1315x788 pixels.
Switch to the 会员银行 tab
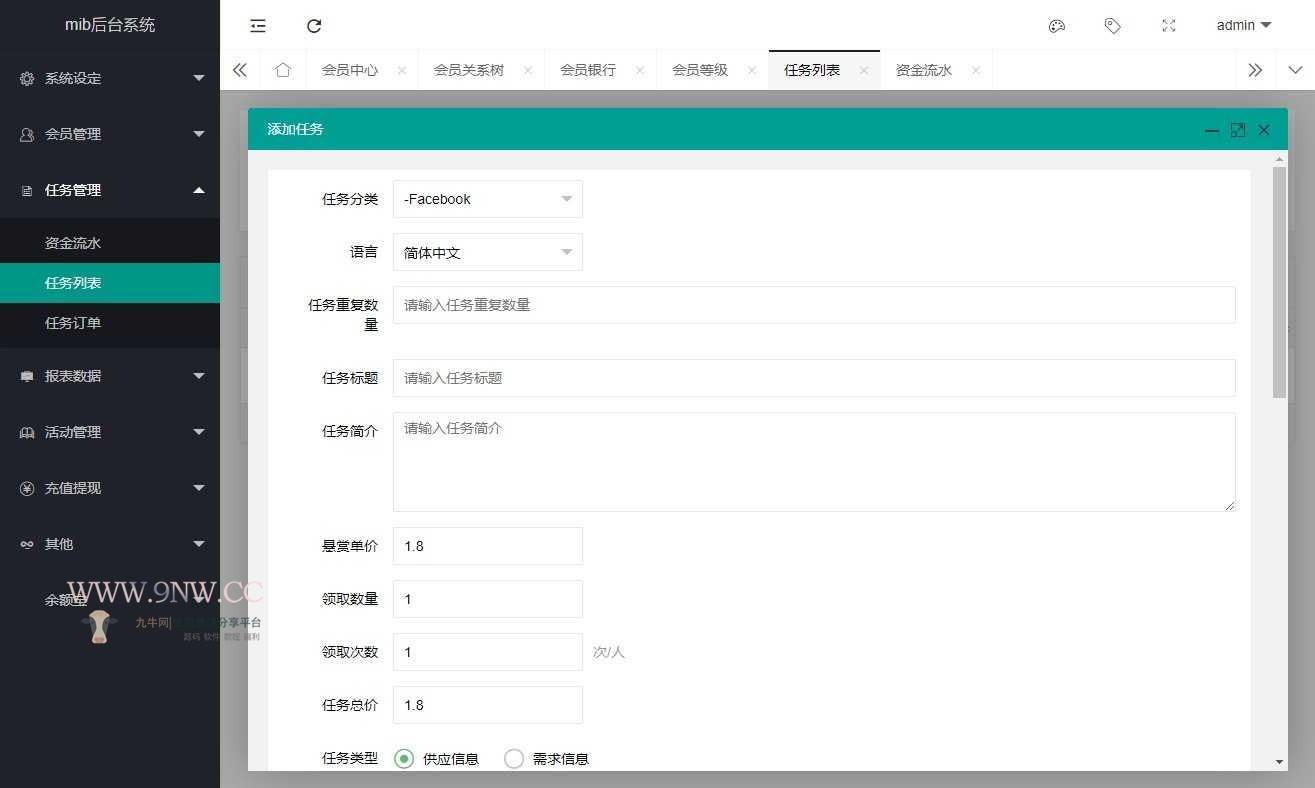tap(588, 70)
